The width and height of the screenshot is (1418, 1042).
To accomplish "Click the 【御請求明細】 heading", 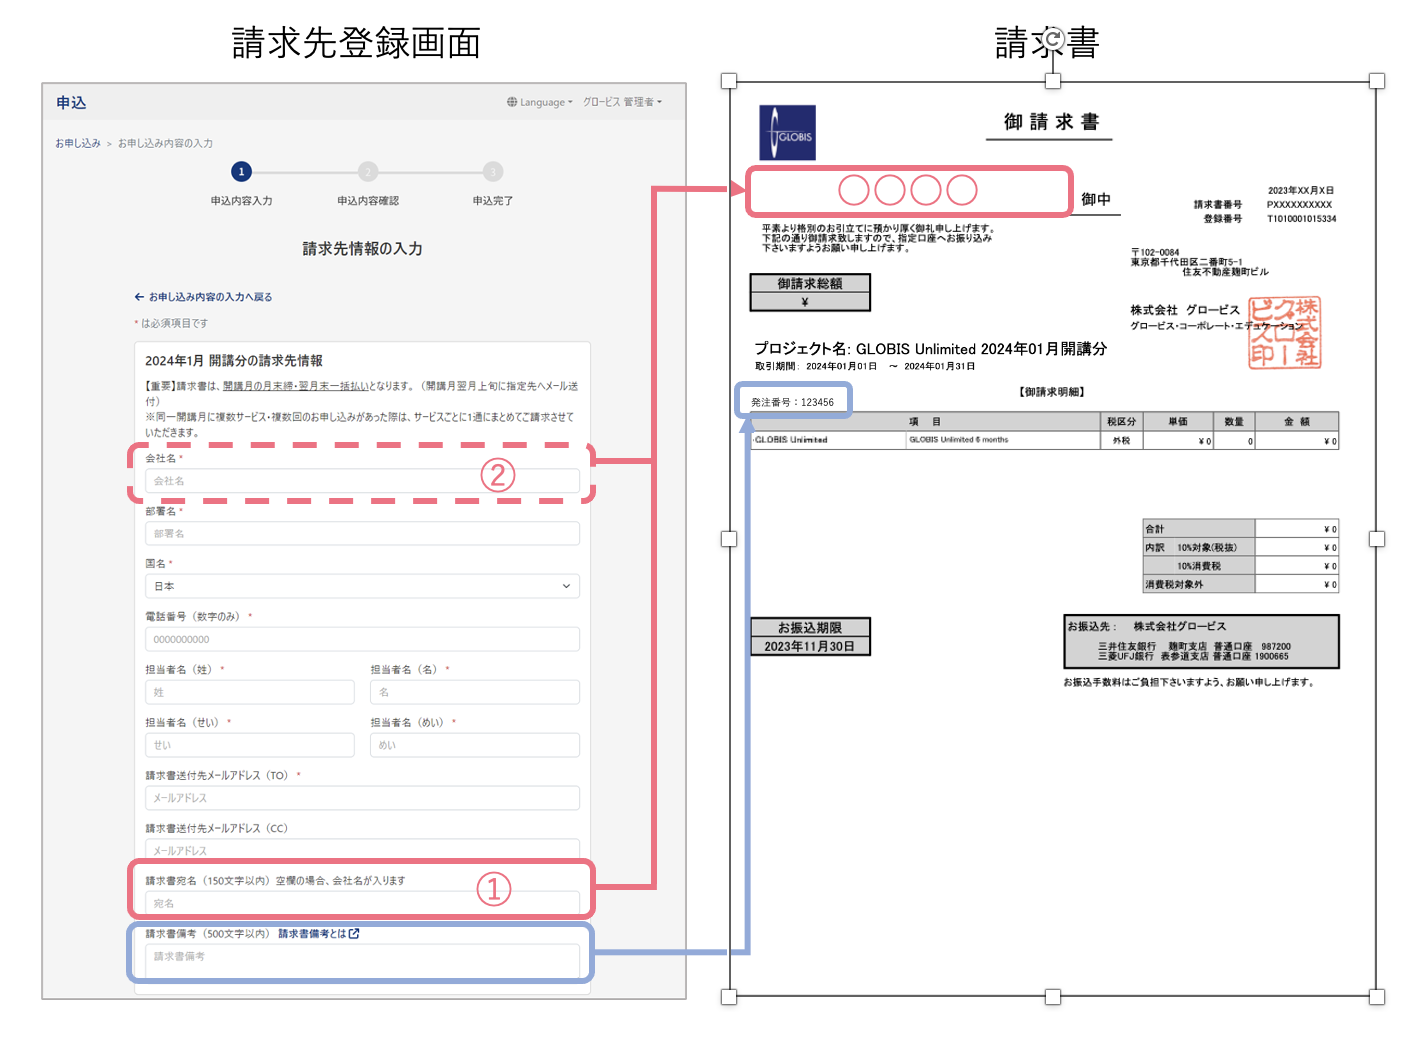I will (x=1052, y=392).
